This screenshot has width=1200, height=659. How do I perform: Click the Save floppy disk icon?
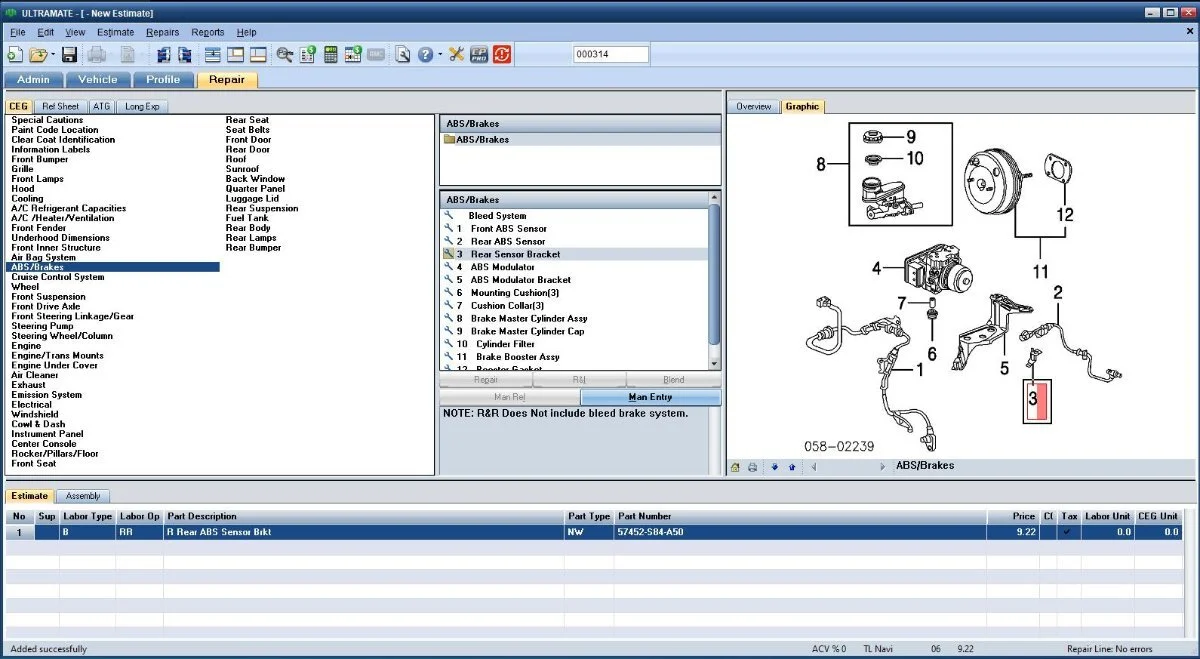click(x=69, y=55)
